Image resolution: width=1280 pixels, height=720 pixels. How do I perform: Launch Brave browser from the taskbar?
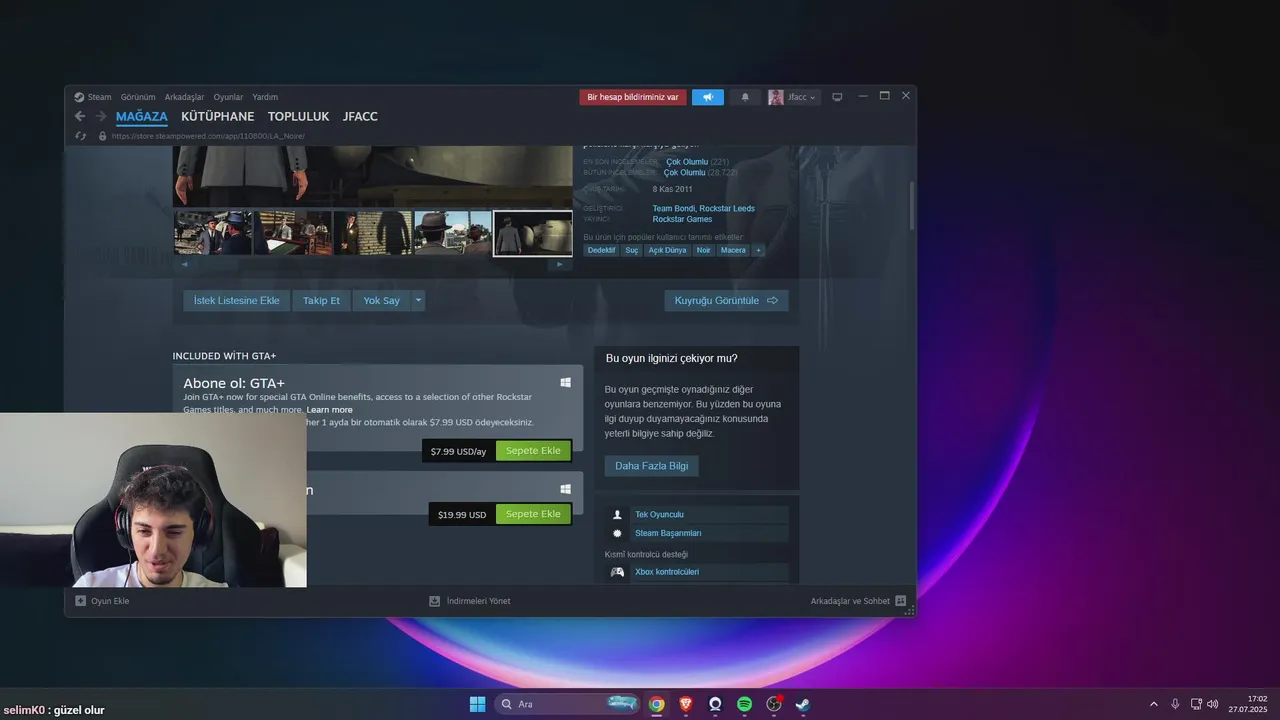point(686,704)
